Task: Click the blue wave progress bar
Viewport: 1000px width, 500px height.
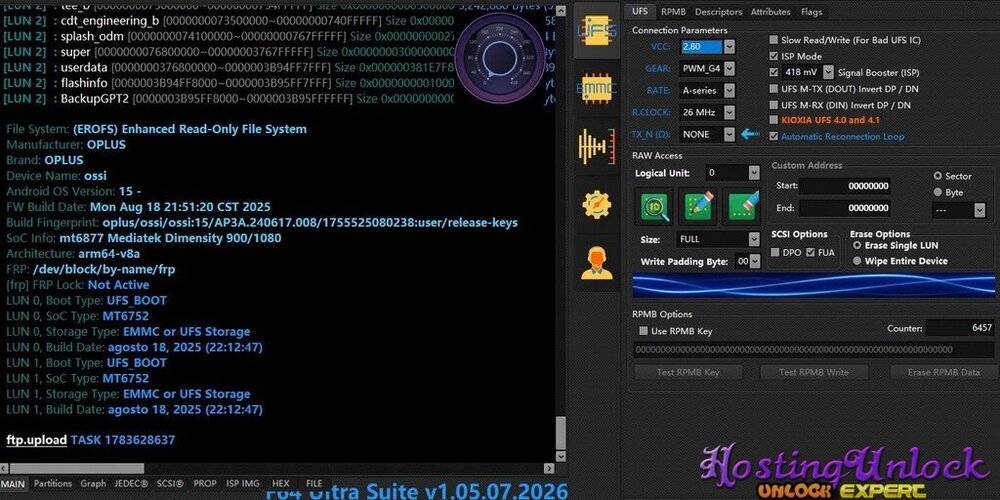Action: click(813, 285)
